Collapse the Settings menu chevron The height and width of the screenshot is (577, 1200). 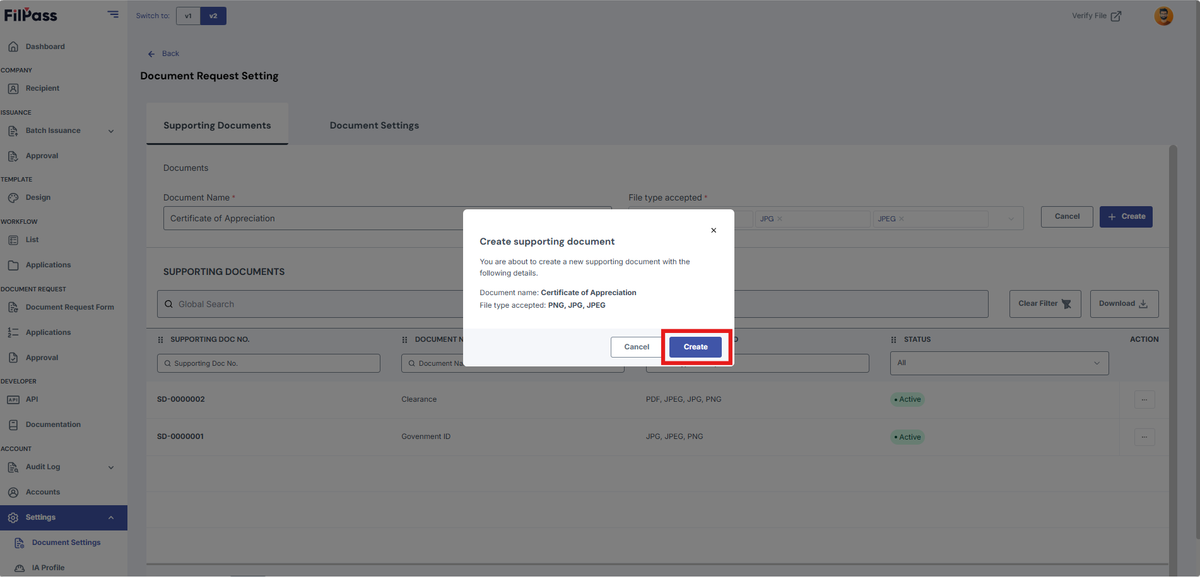pos(111,517)
